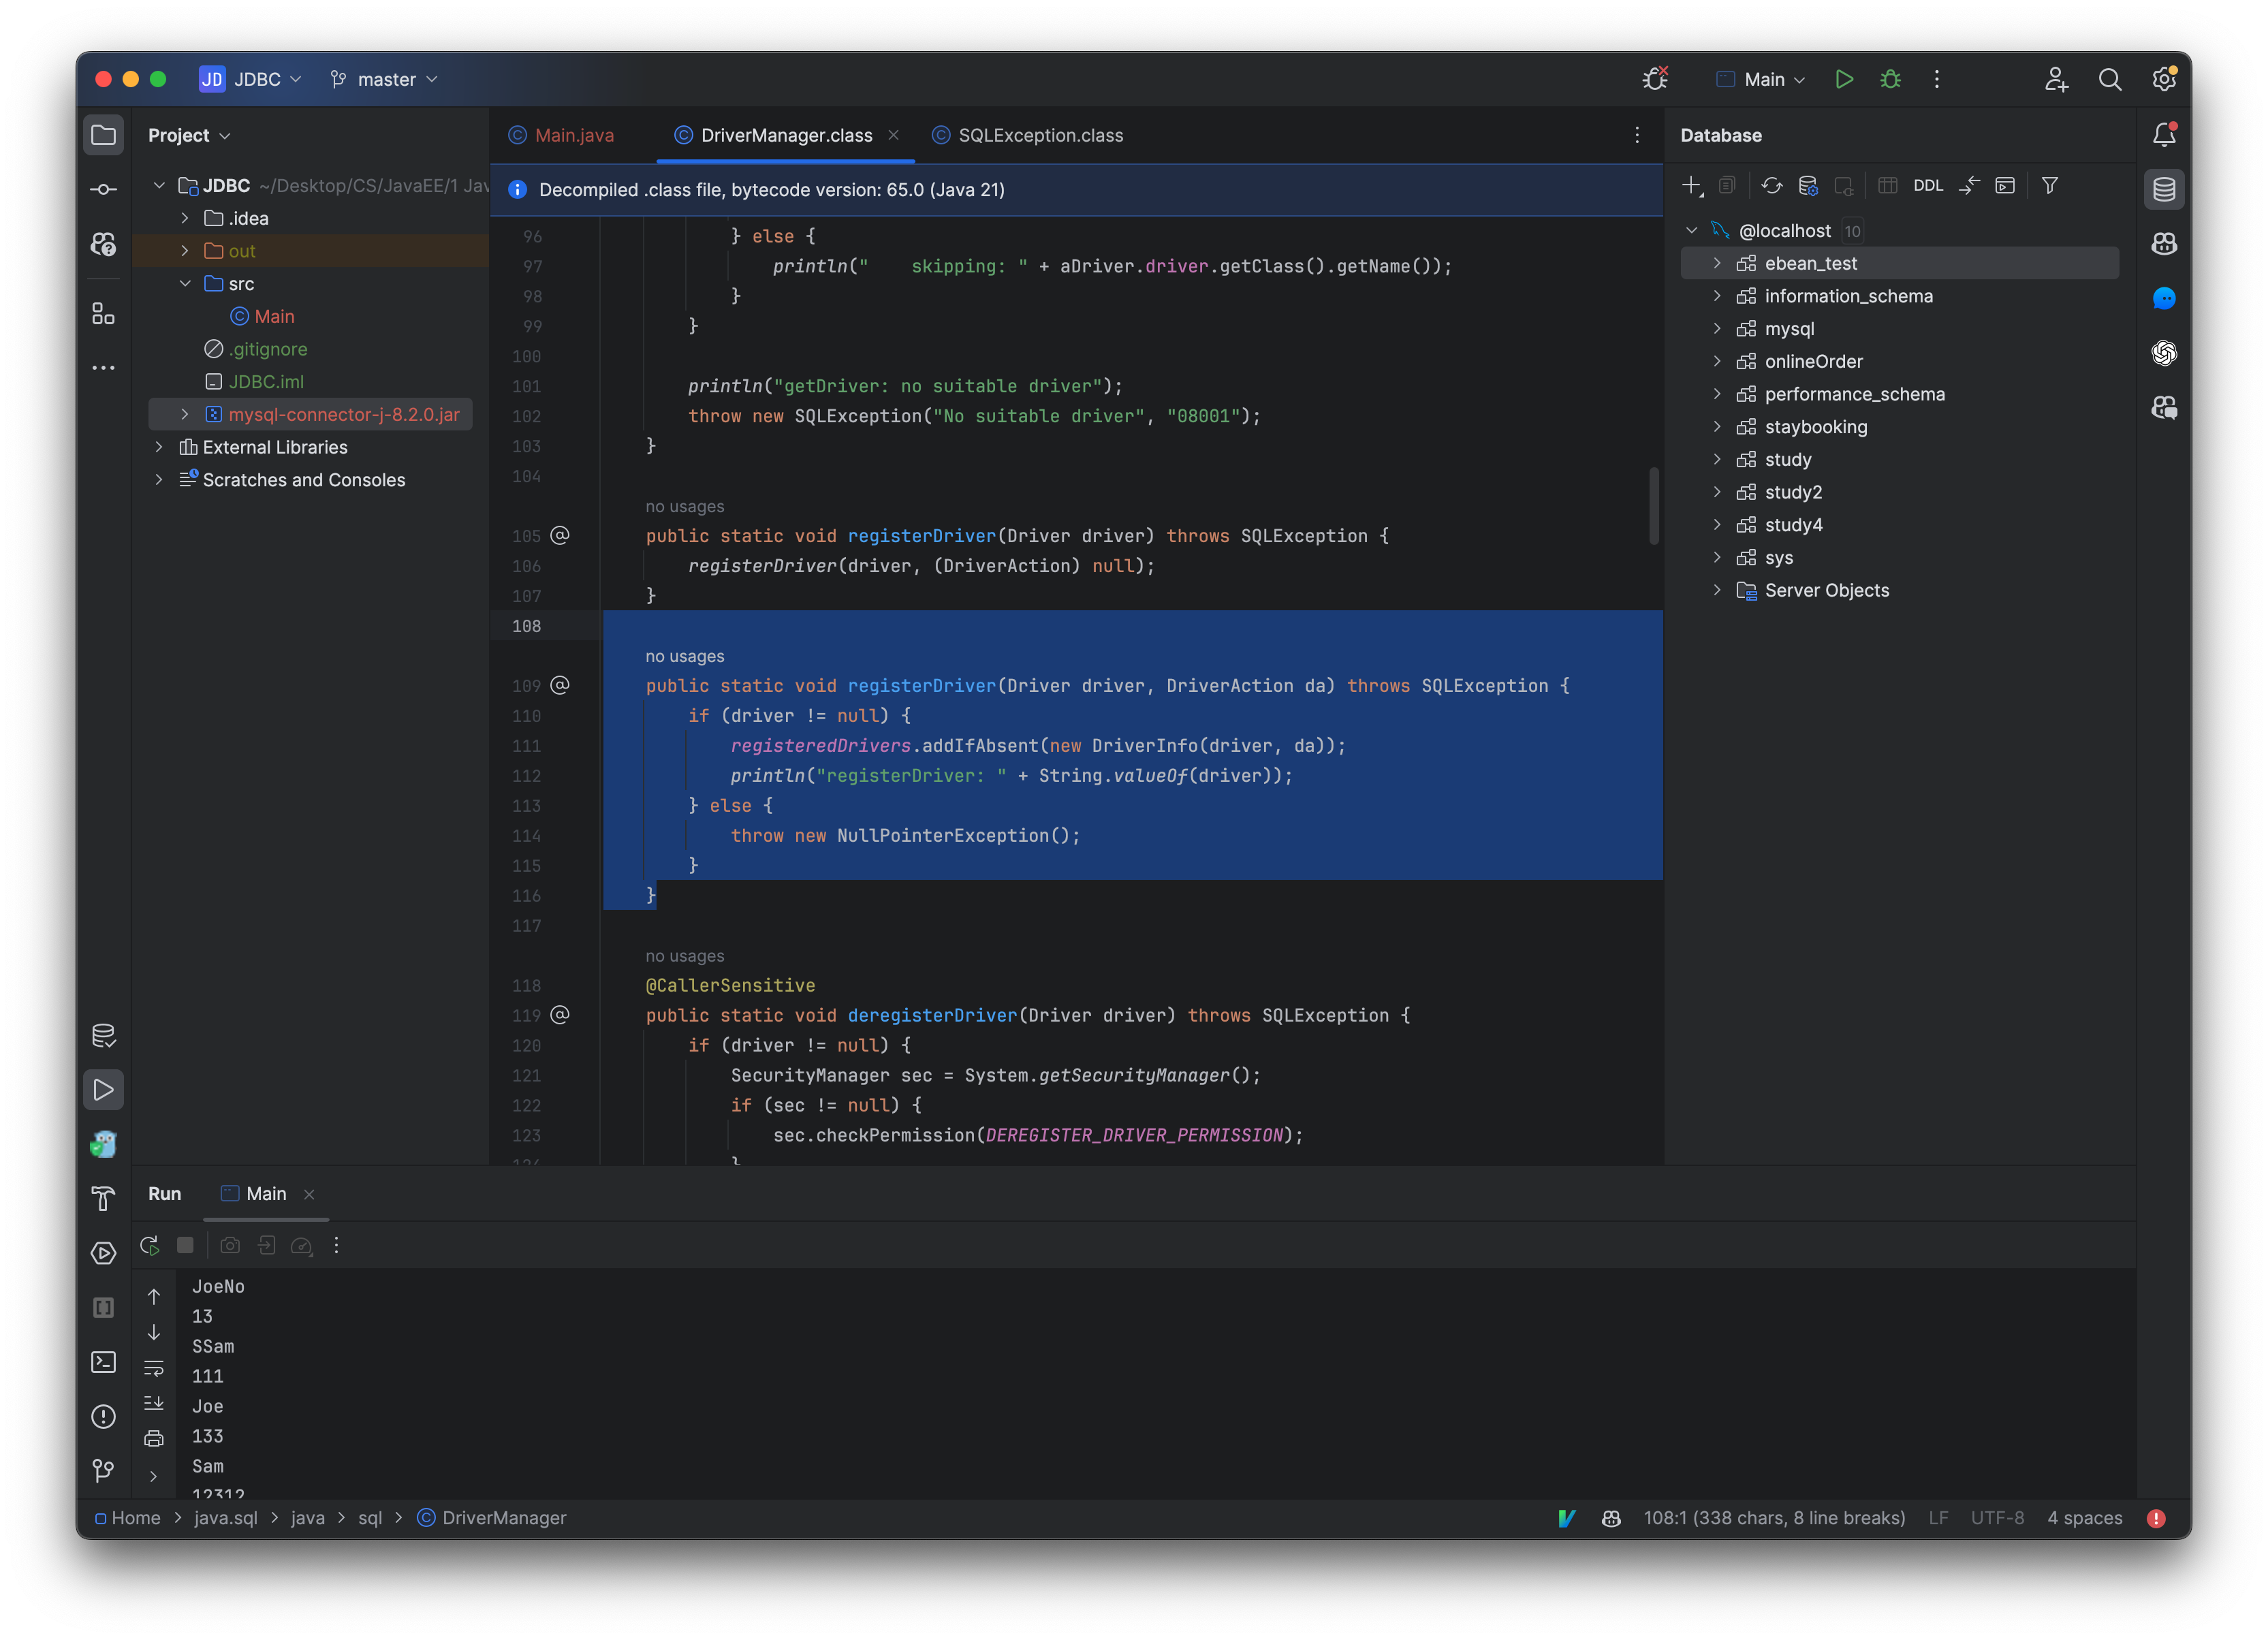
Task: Start debugging using the bug icon
Action: [1891, 79]
